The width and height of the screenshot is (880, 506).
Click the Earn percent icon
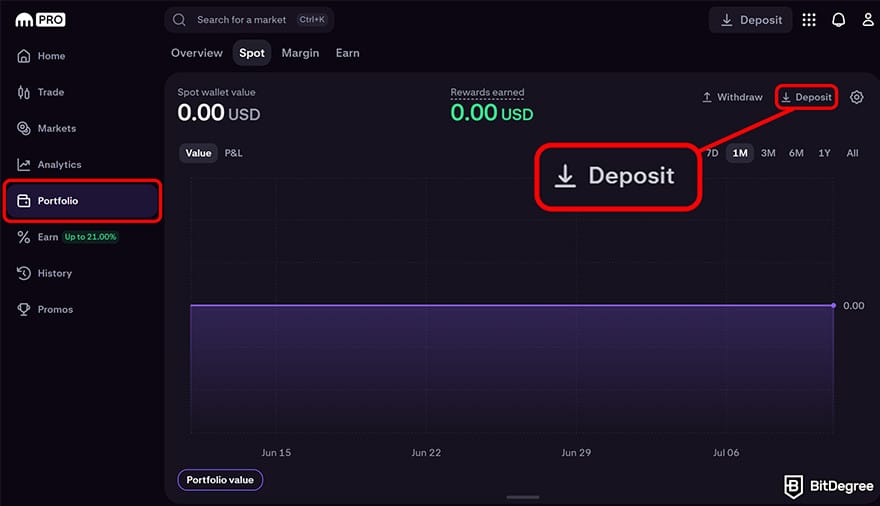click(24, 237)
